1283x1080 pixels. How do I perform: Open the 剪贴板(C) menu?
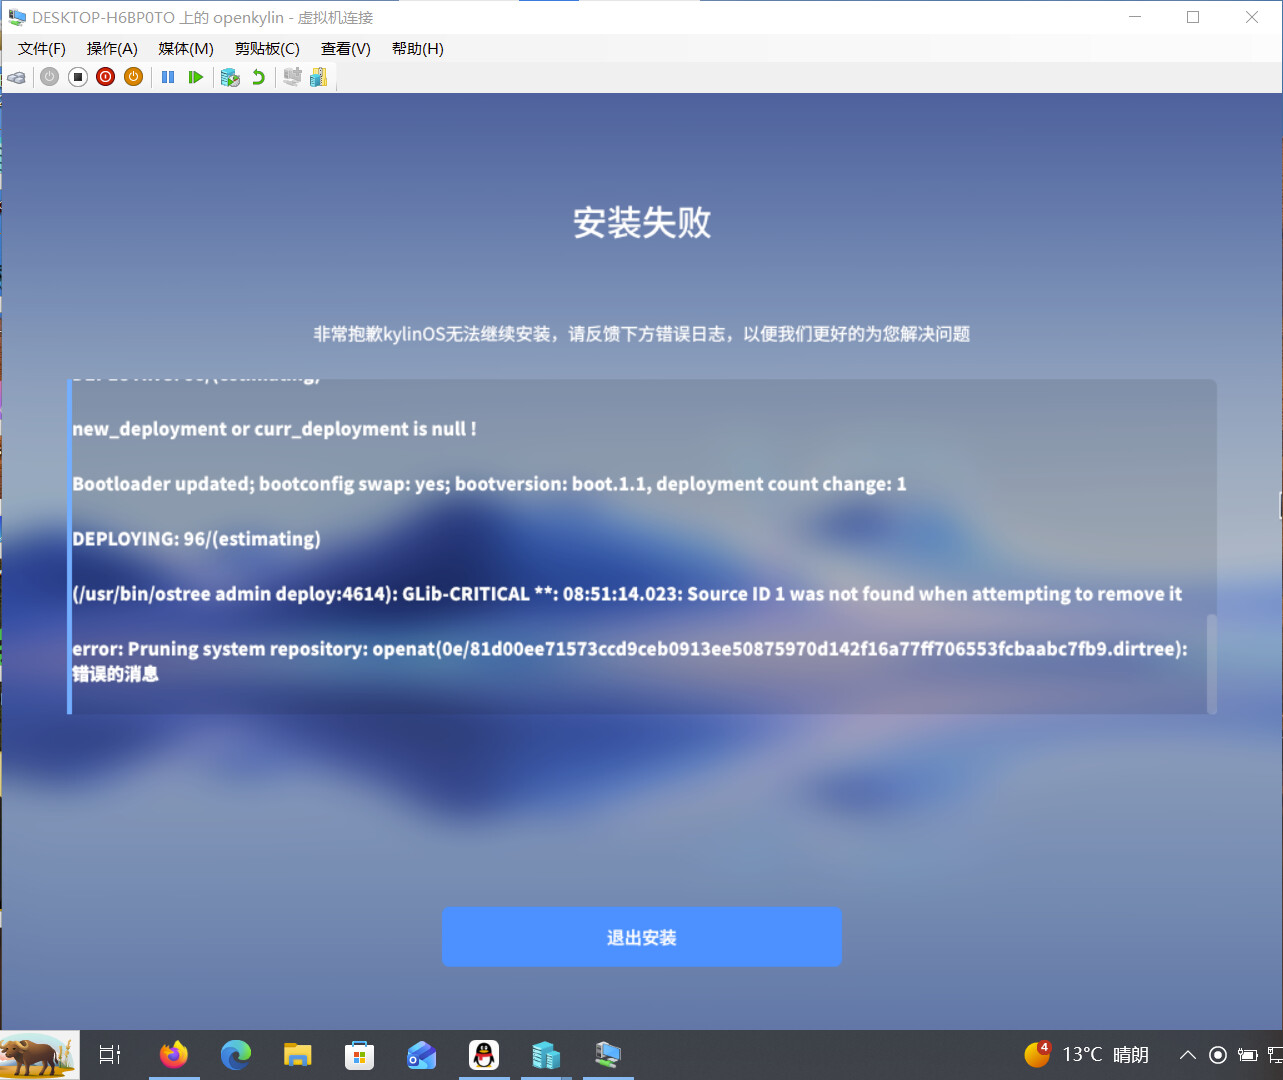point(267,49)
